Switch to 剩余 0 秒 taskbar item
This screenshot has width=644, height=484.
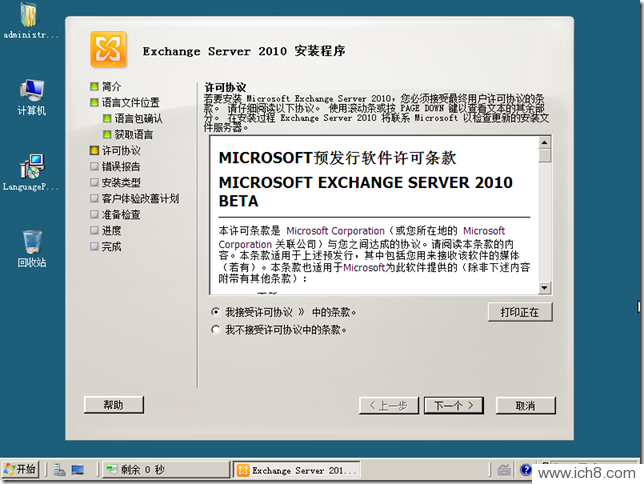[x=165, y=470]
